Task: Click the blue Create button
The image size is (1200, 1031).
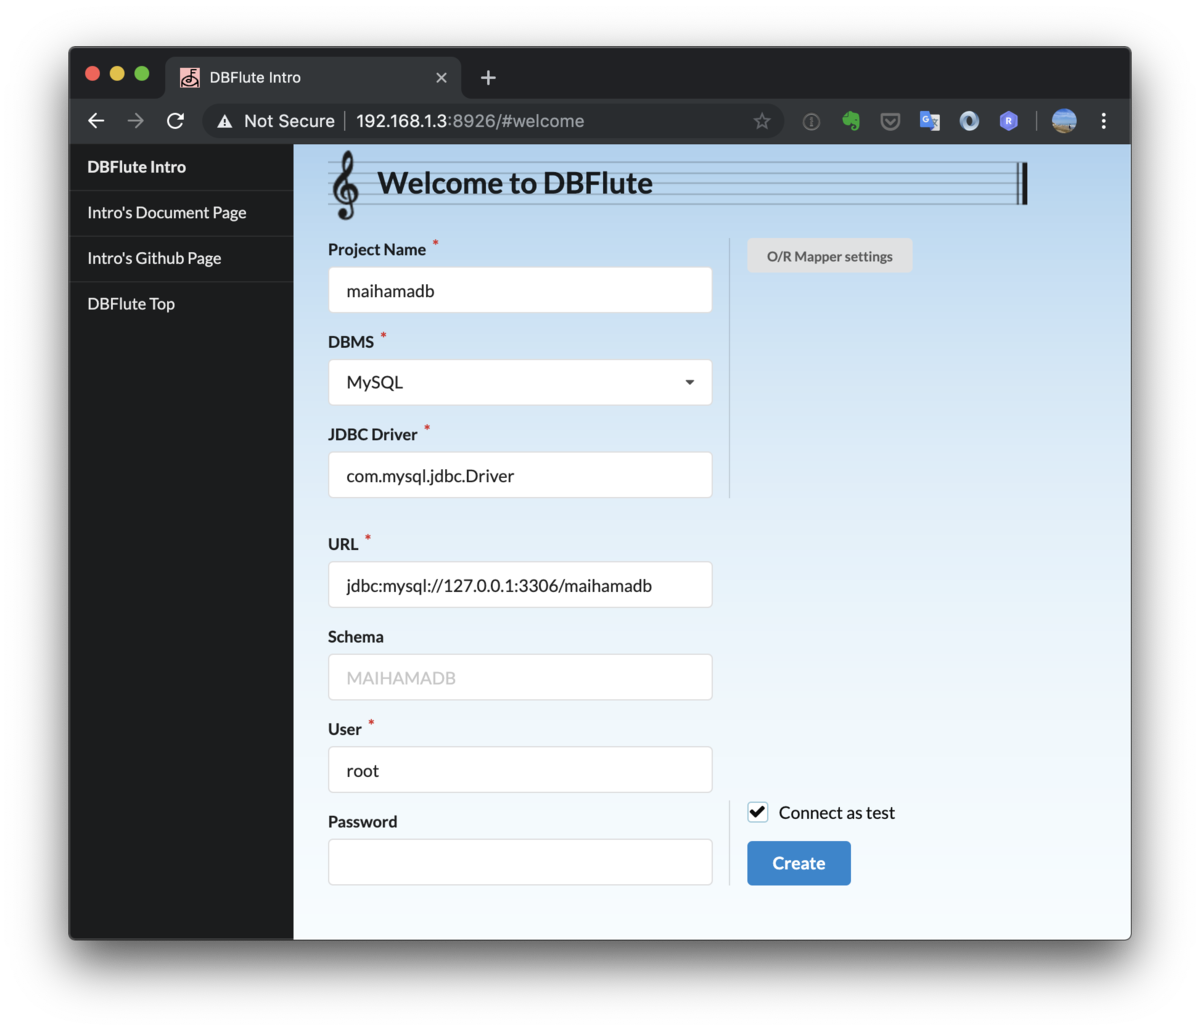Action: tap(799, 863)
